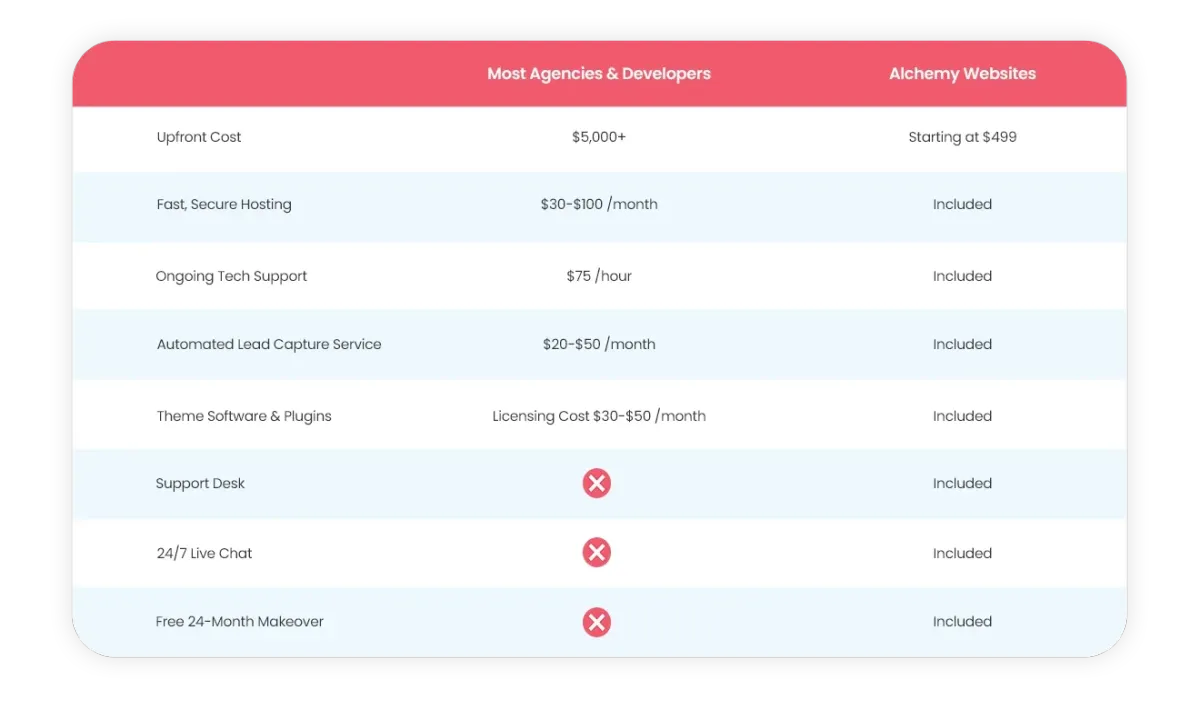Click the 'Automated Lead Capture Service' label
Image resolution: width=1200 pixels, height=720 pixels.
click(269, 344)
